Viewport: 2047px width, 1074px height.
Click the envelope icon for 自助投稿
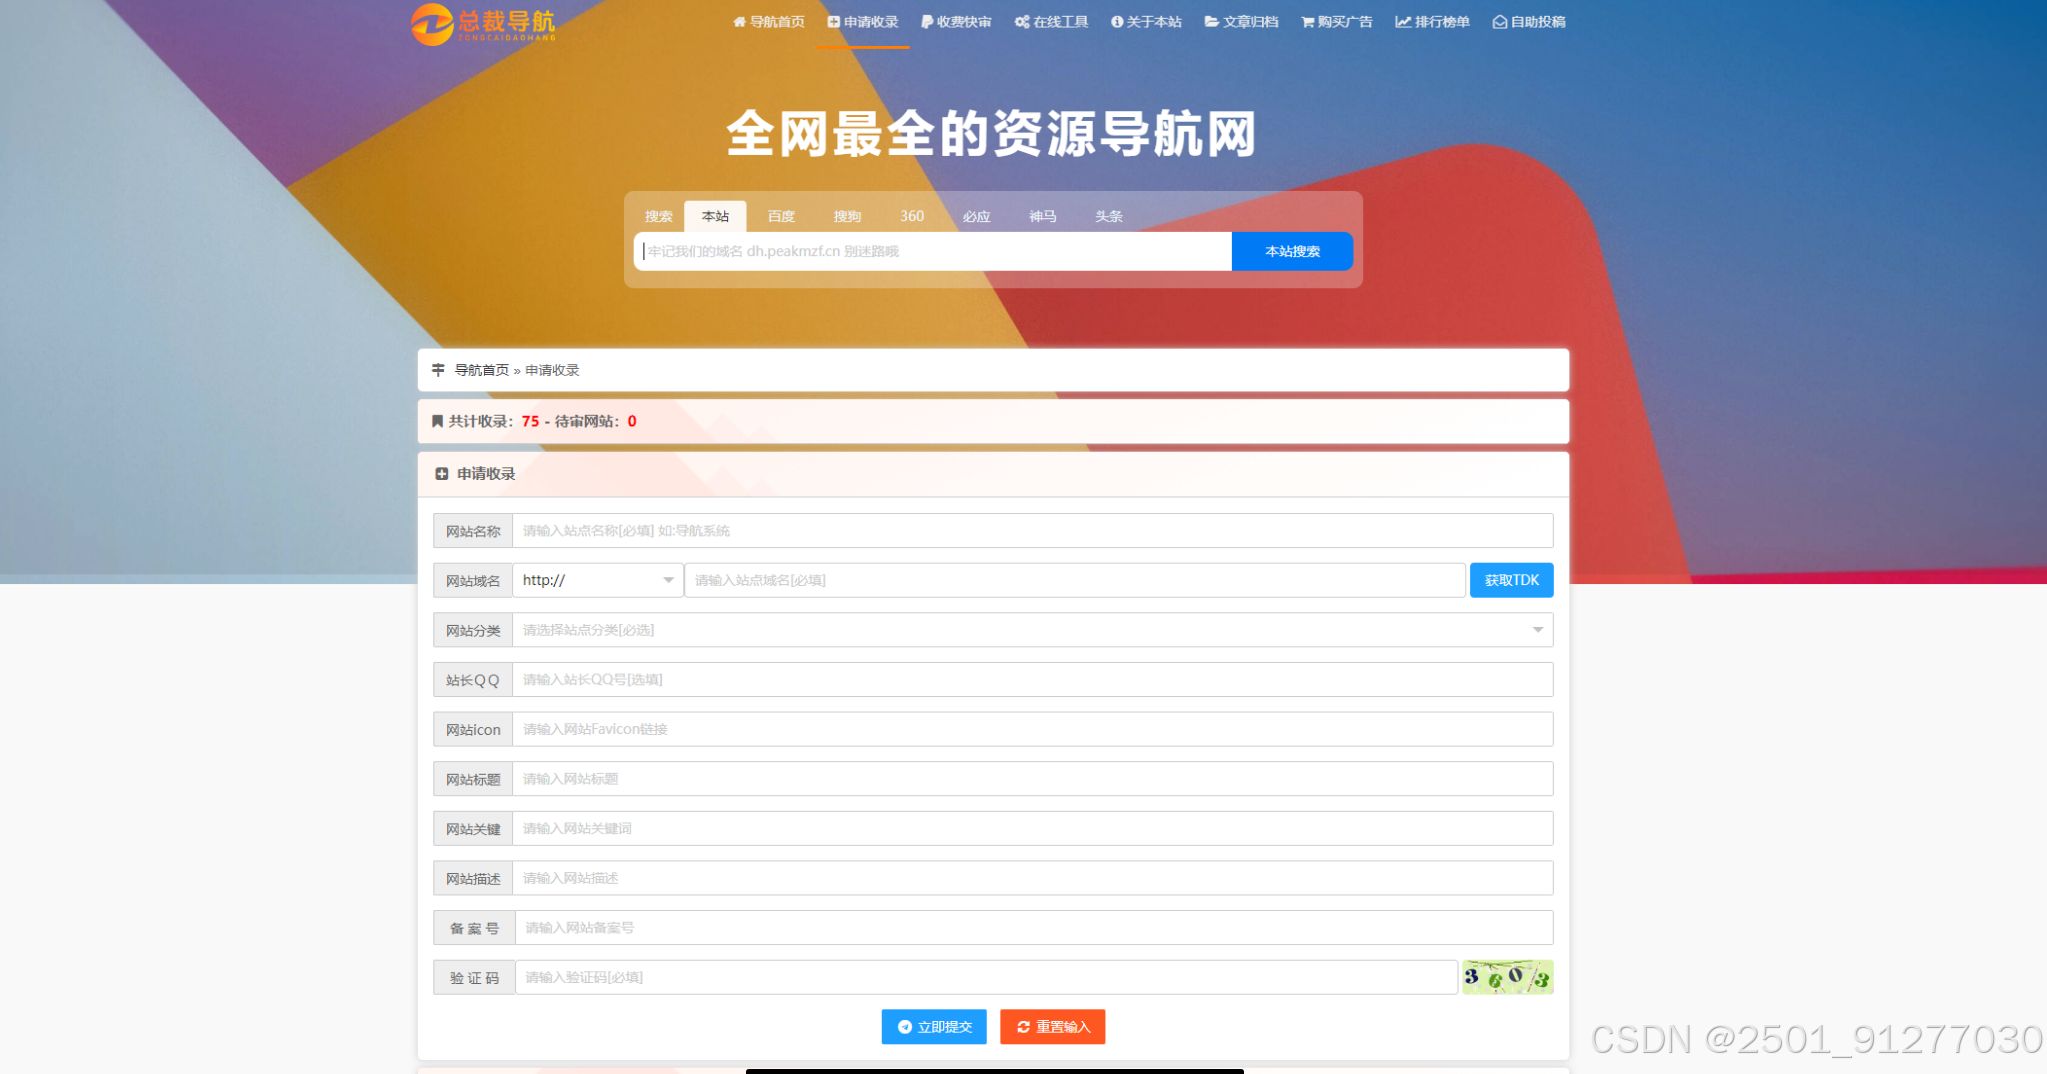[x=1497, y=21]
